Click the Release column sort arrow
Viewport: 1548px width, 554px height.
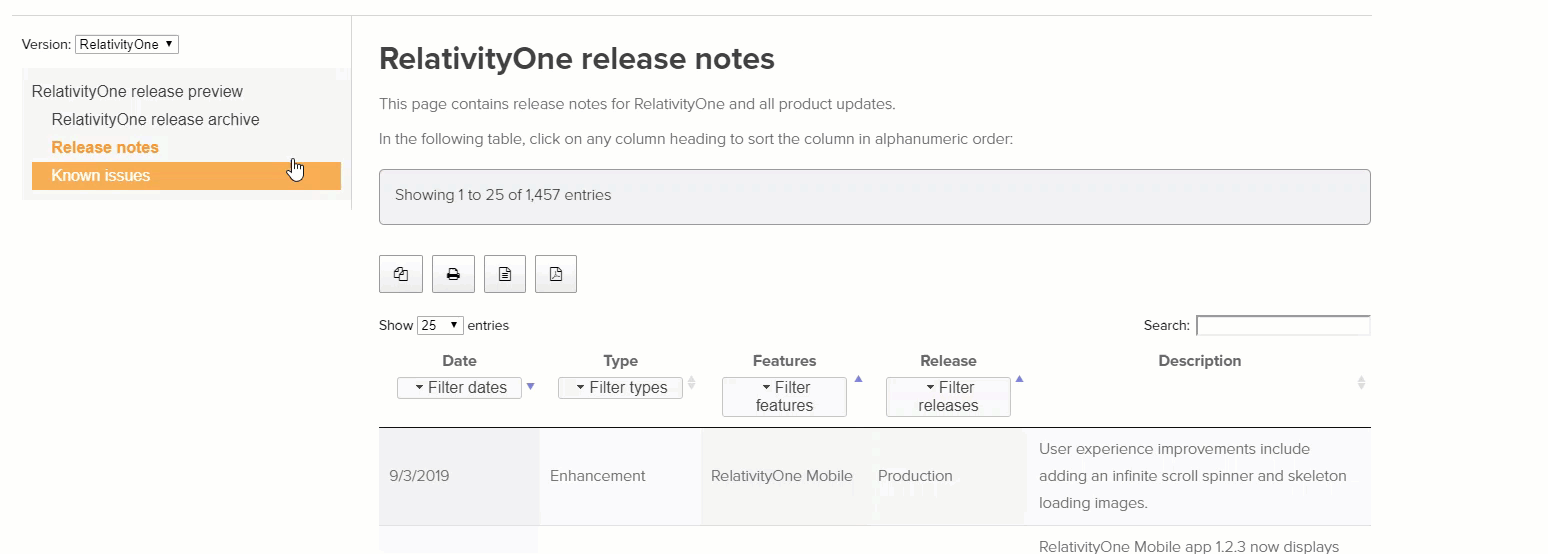click(x=1019, y=379)
